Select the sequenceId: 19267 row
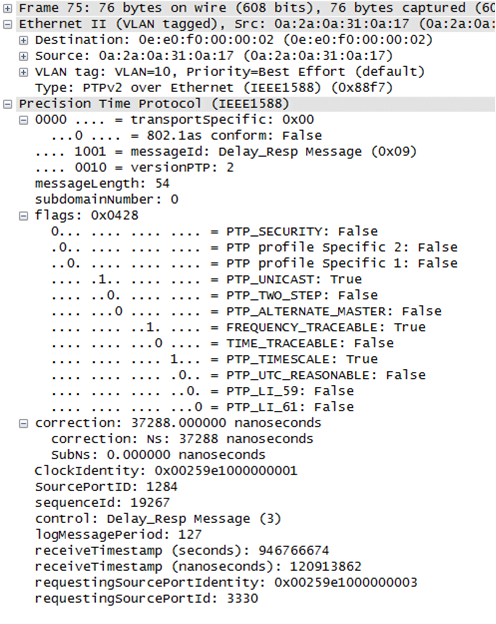496x624 pixels. point(102,503)
